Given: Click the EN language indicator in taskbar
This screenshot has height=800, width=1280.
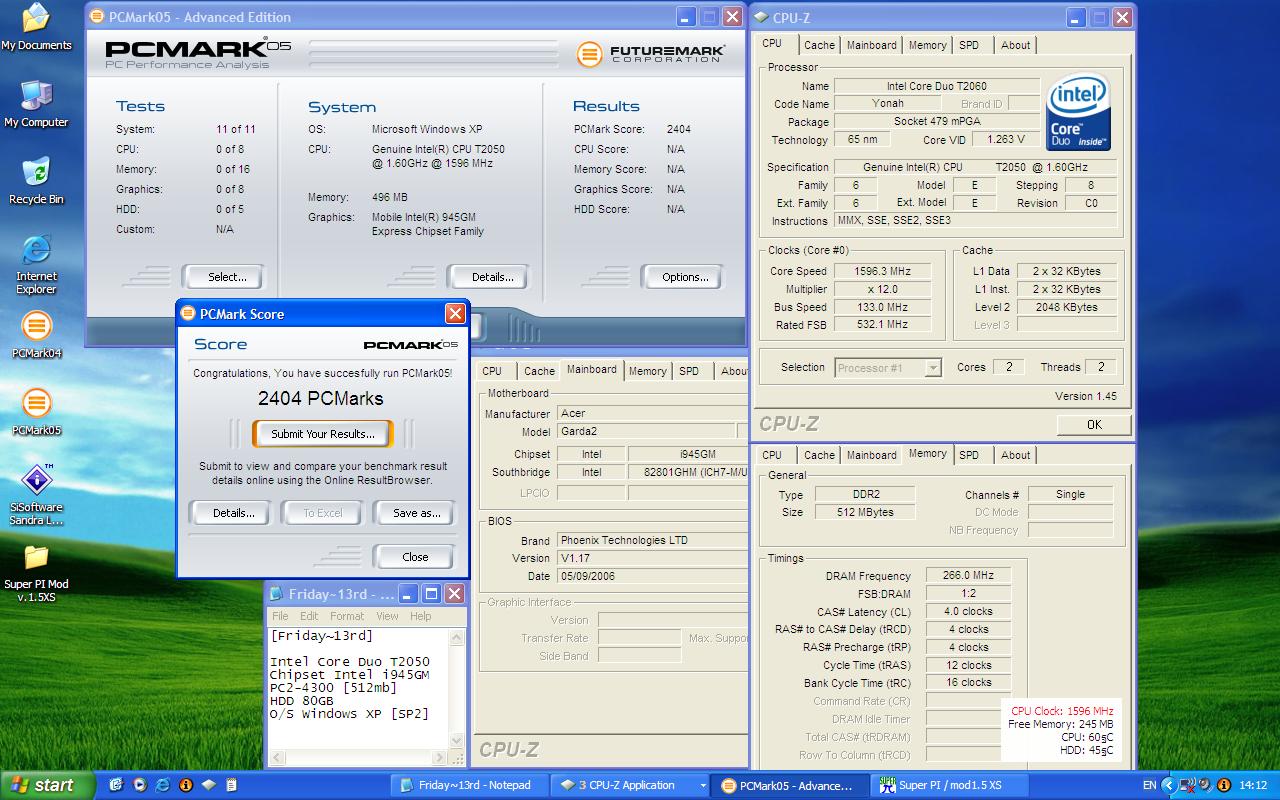Looking at the screenshot, I should tap(1149, 785).
